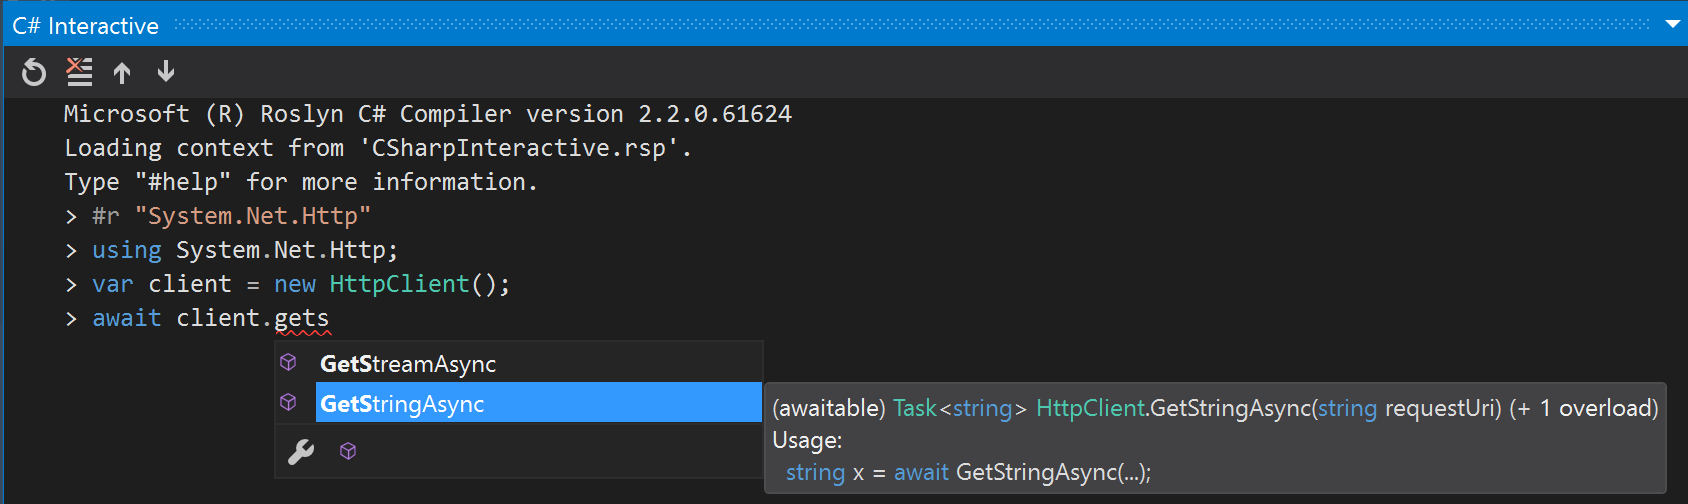Click the Clear Screen icon

(x=79, y=72)
